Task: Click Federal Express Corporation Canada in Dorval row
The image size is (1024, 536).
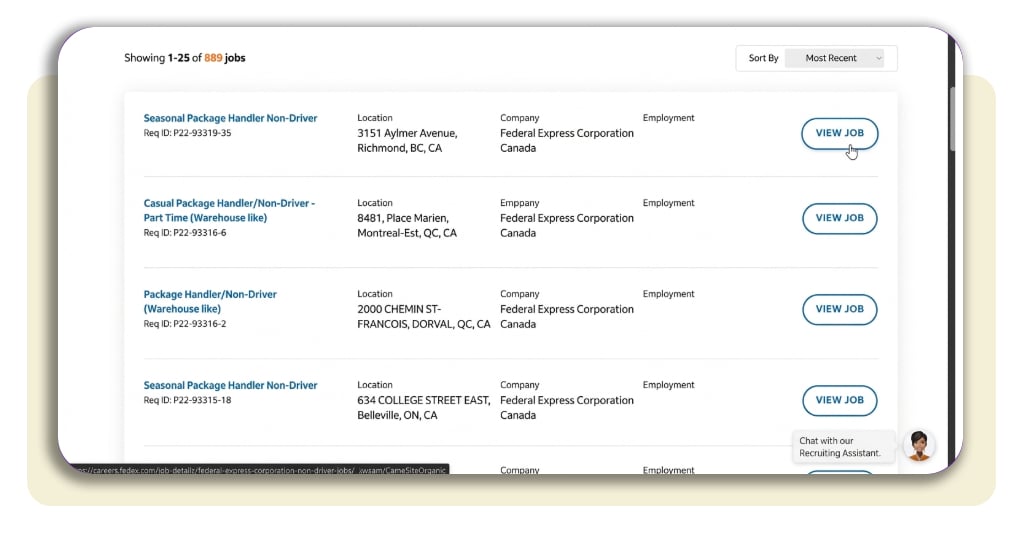Action: click(567, 317)
